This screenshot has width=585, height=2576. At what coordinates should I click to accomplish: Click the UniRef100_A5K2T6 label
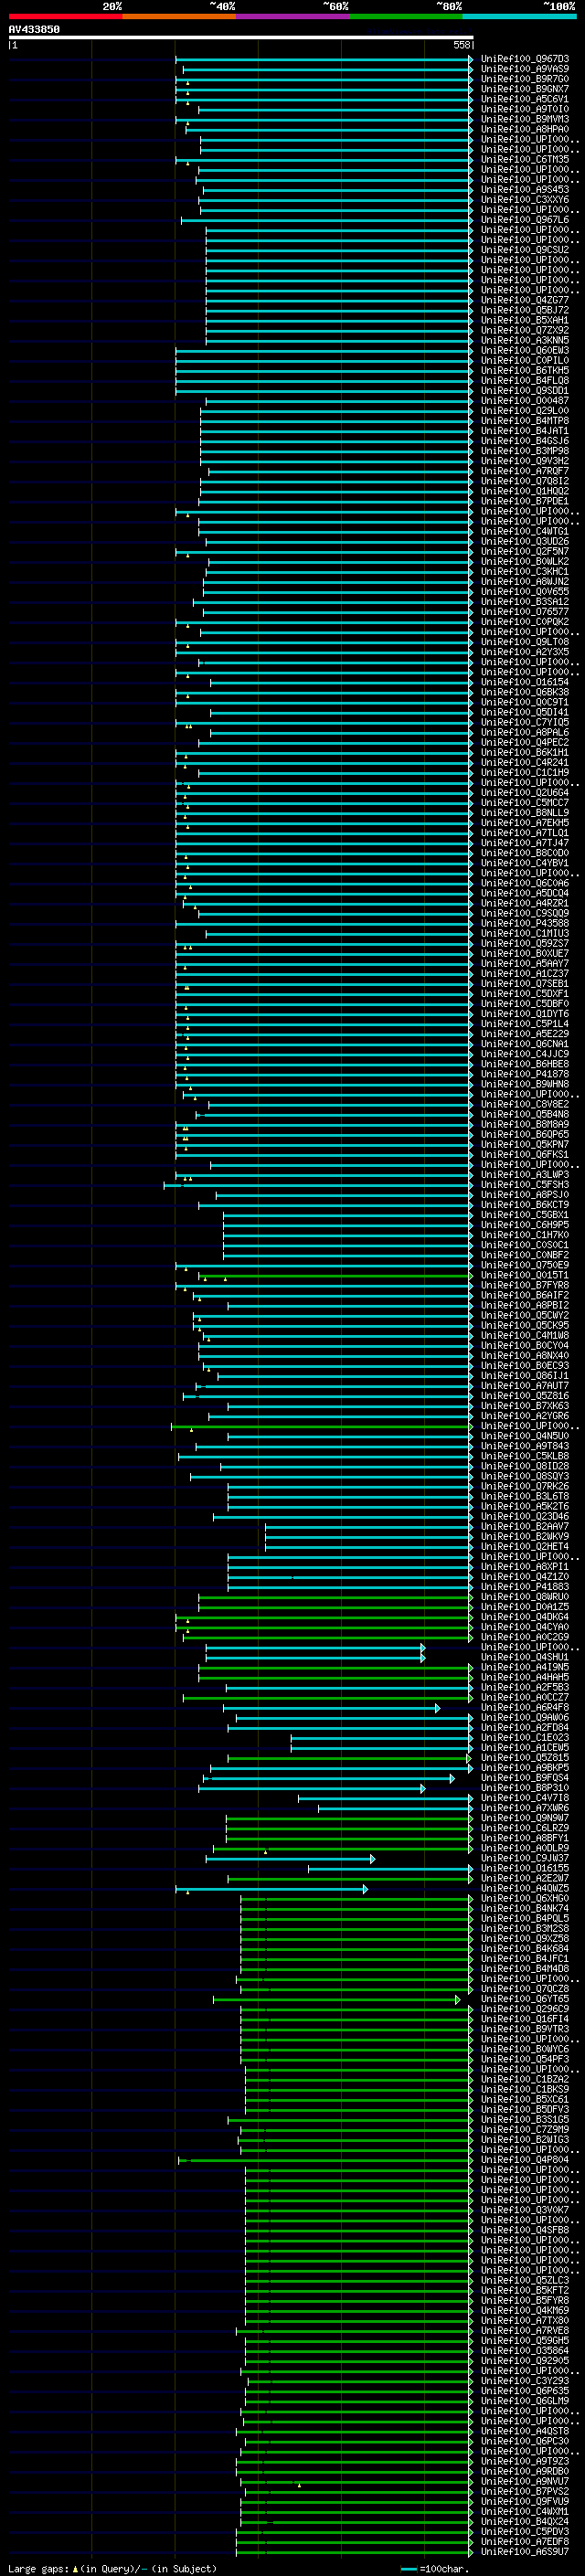click(x=525, y=1506)
